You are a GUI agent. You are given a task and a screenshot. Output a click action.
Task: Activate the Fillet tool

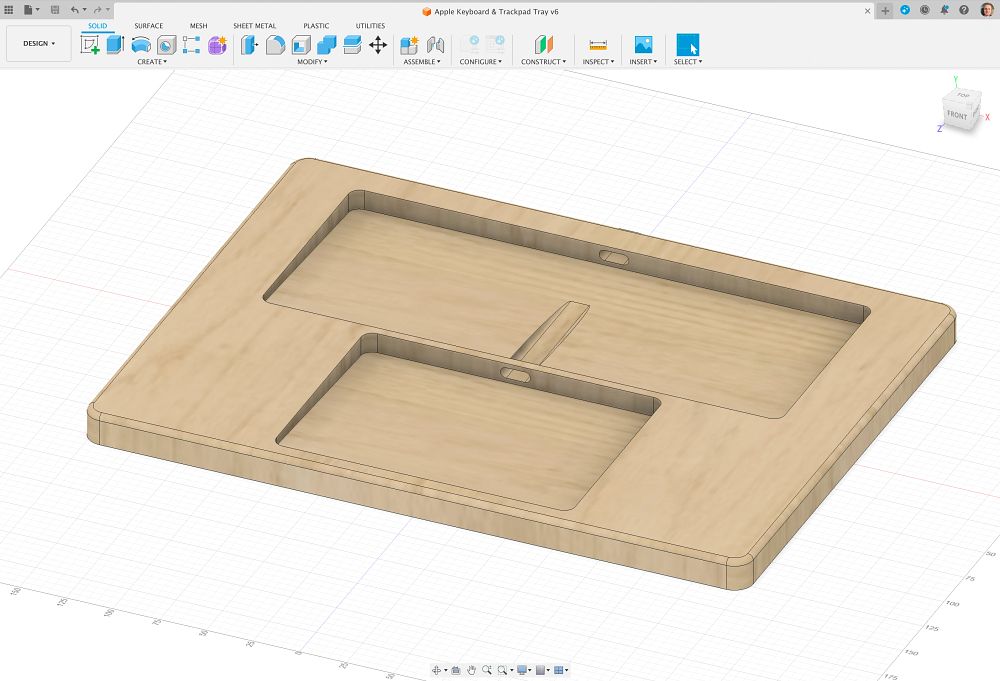tap(275, 45)
